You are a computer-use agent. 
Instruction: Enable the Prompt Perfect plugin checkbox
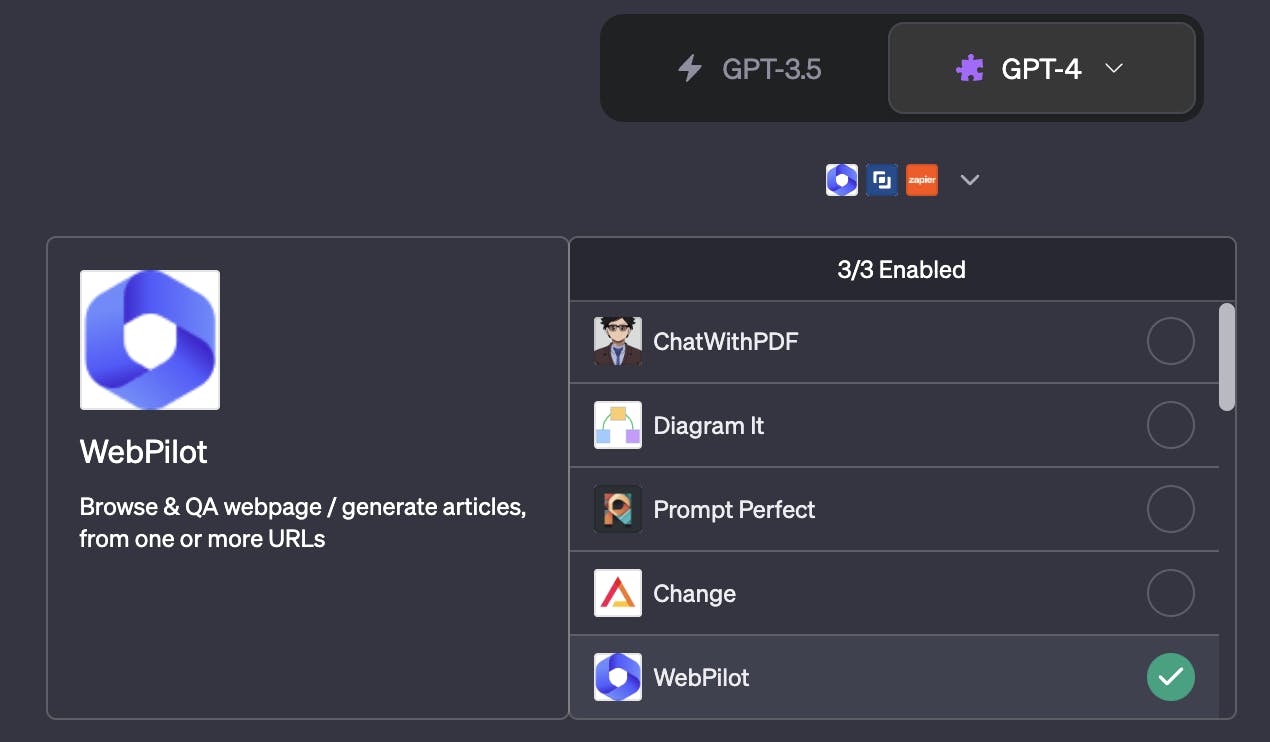[x=1171, y=510]
